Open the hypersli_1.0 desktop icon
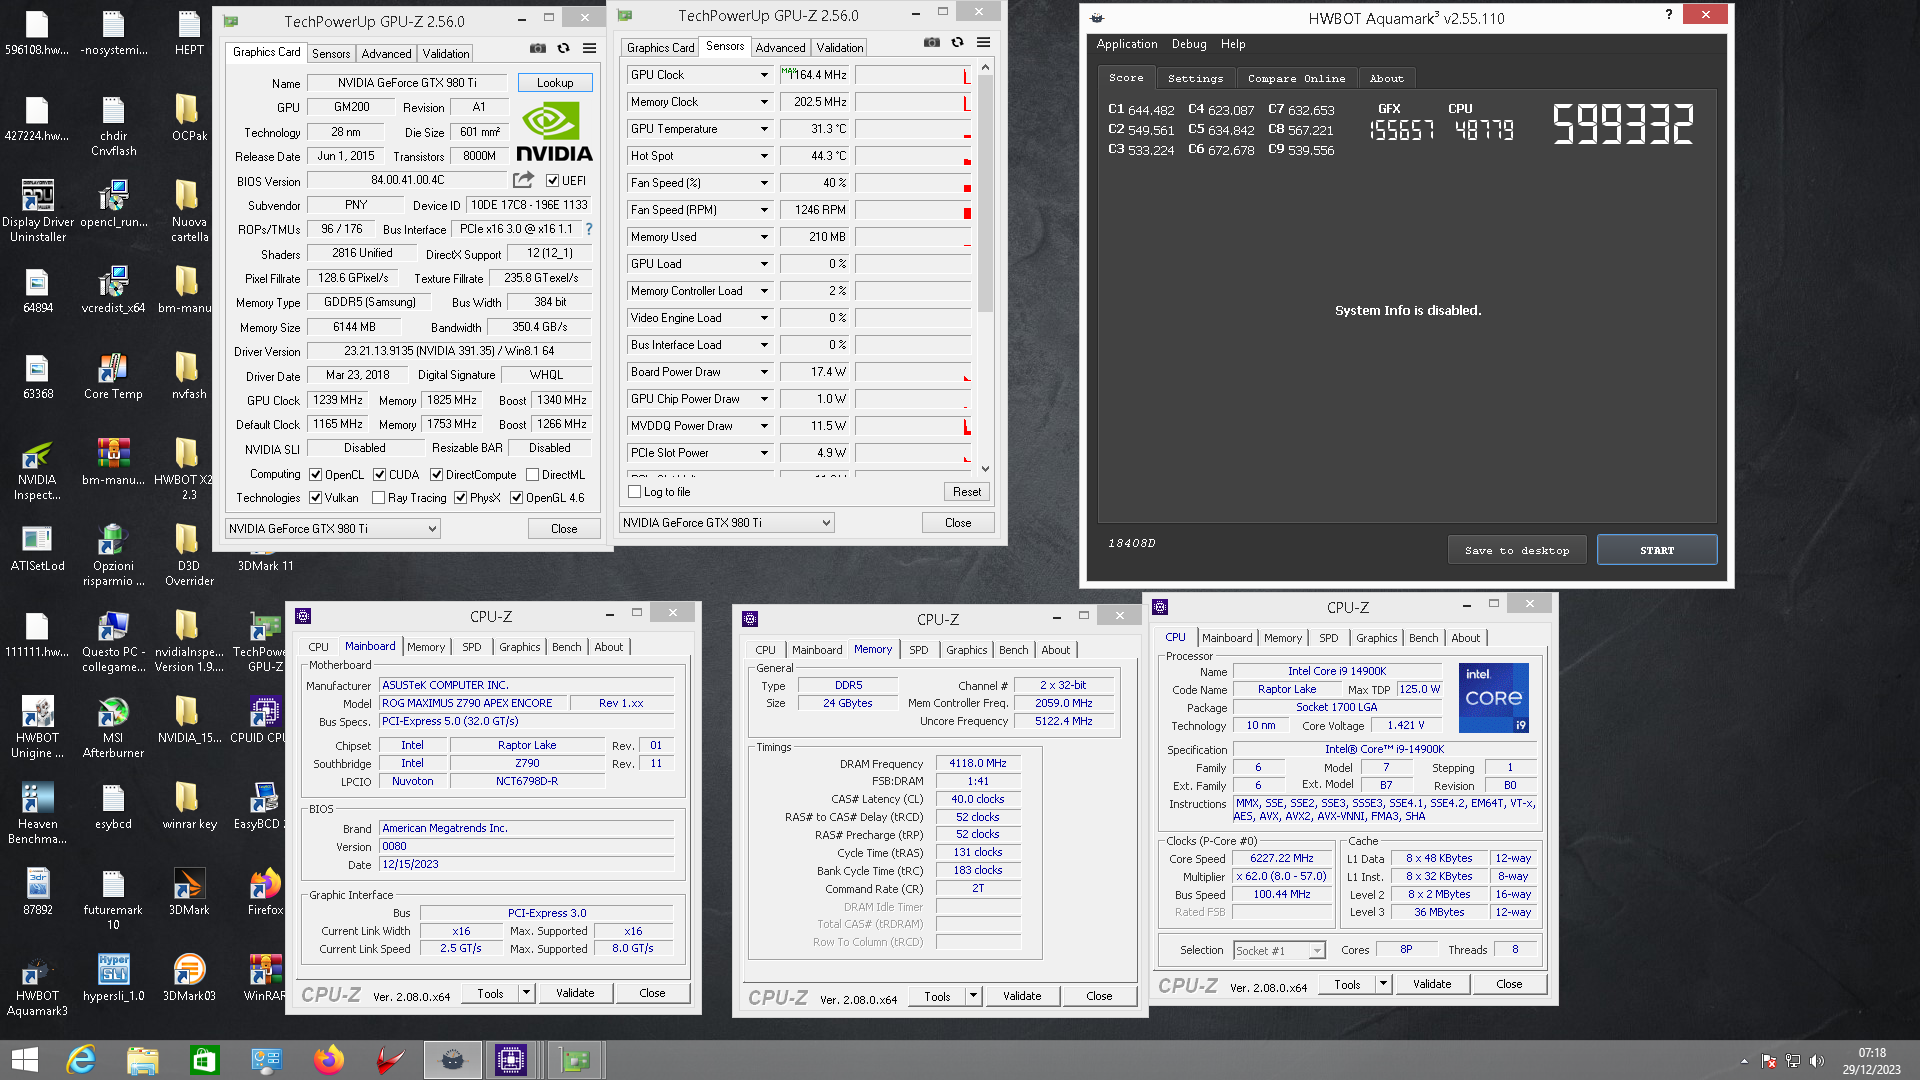 click(113, 977)
